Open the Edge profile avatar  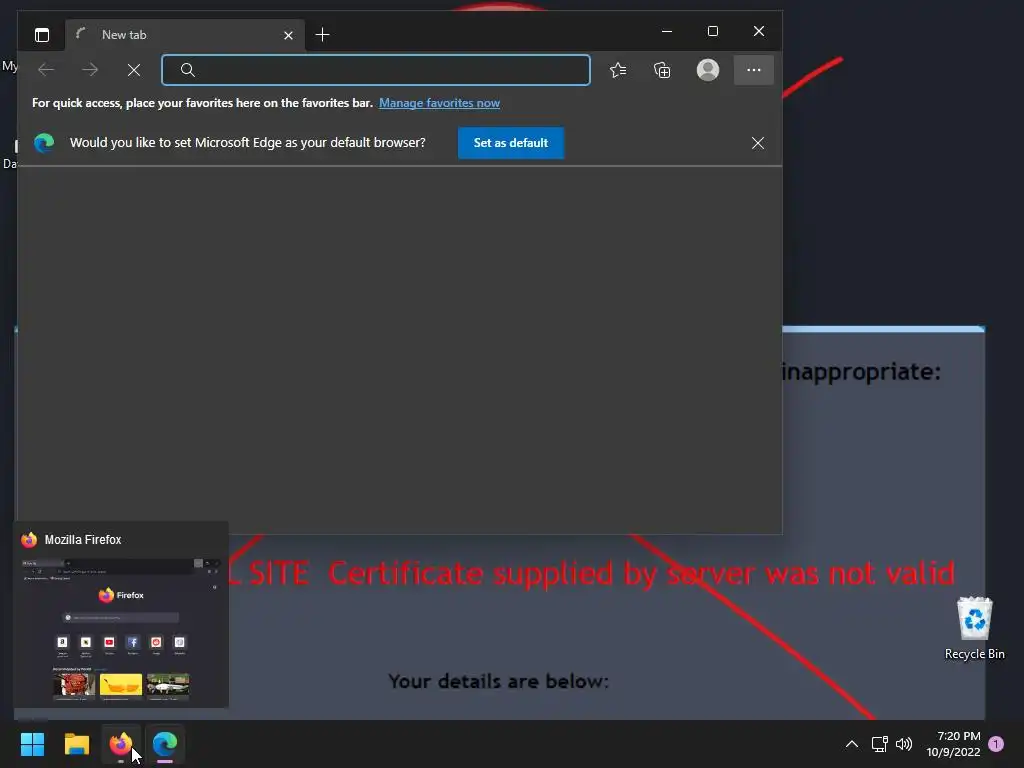click(708, 70)
